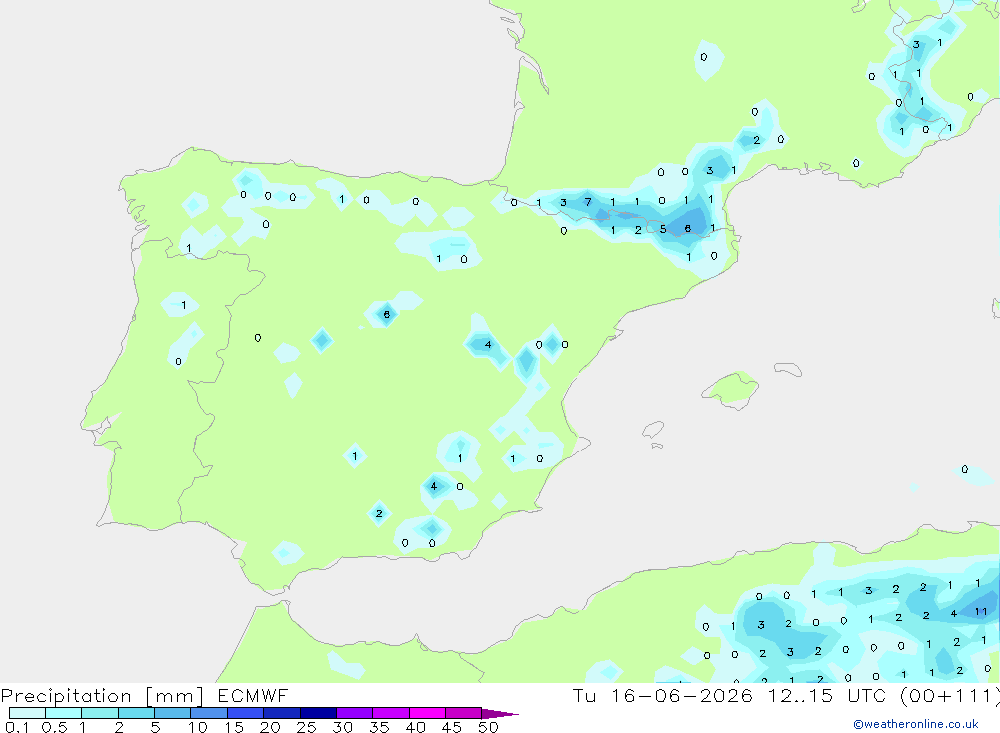1000x733 pixels.
Task: Pick the 15–20 mm legend color swatch
Action: click(x=246, y=713)
